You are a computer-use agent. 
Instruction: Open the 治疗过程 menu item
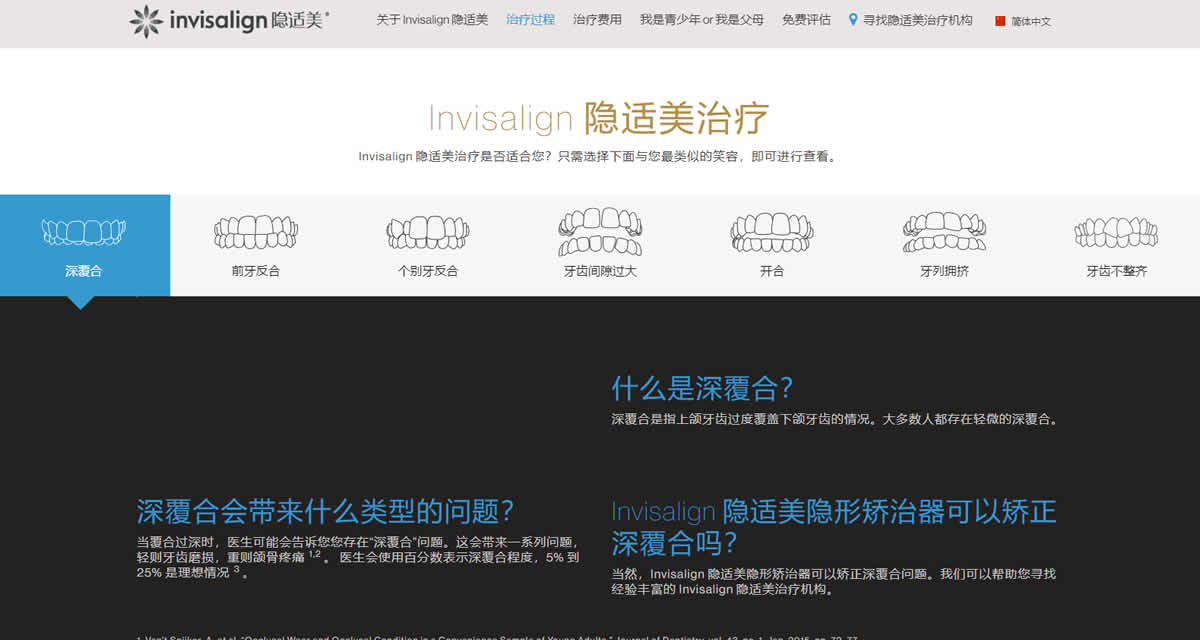coord(530,20)
